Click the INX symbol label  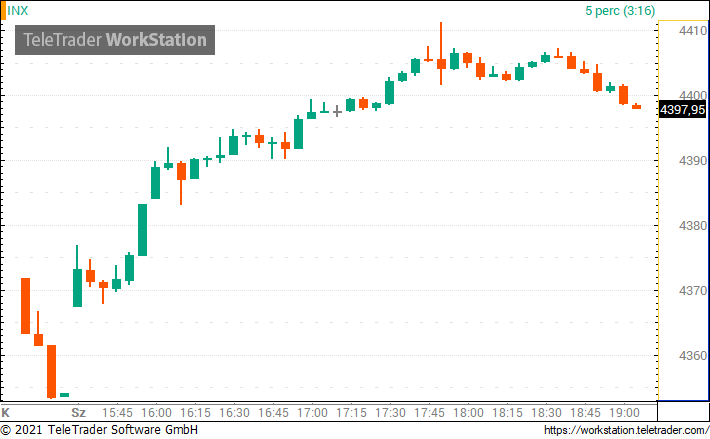(18, 10)
